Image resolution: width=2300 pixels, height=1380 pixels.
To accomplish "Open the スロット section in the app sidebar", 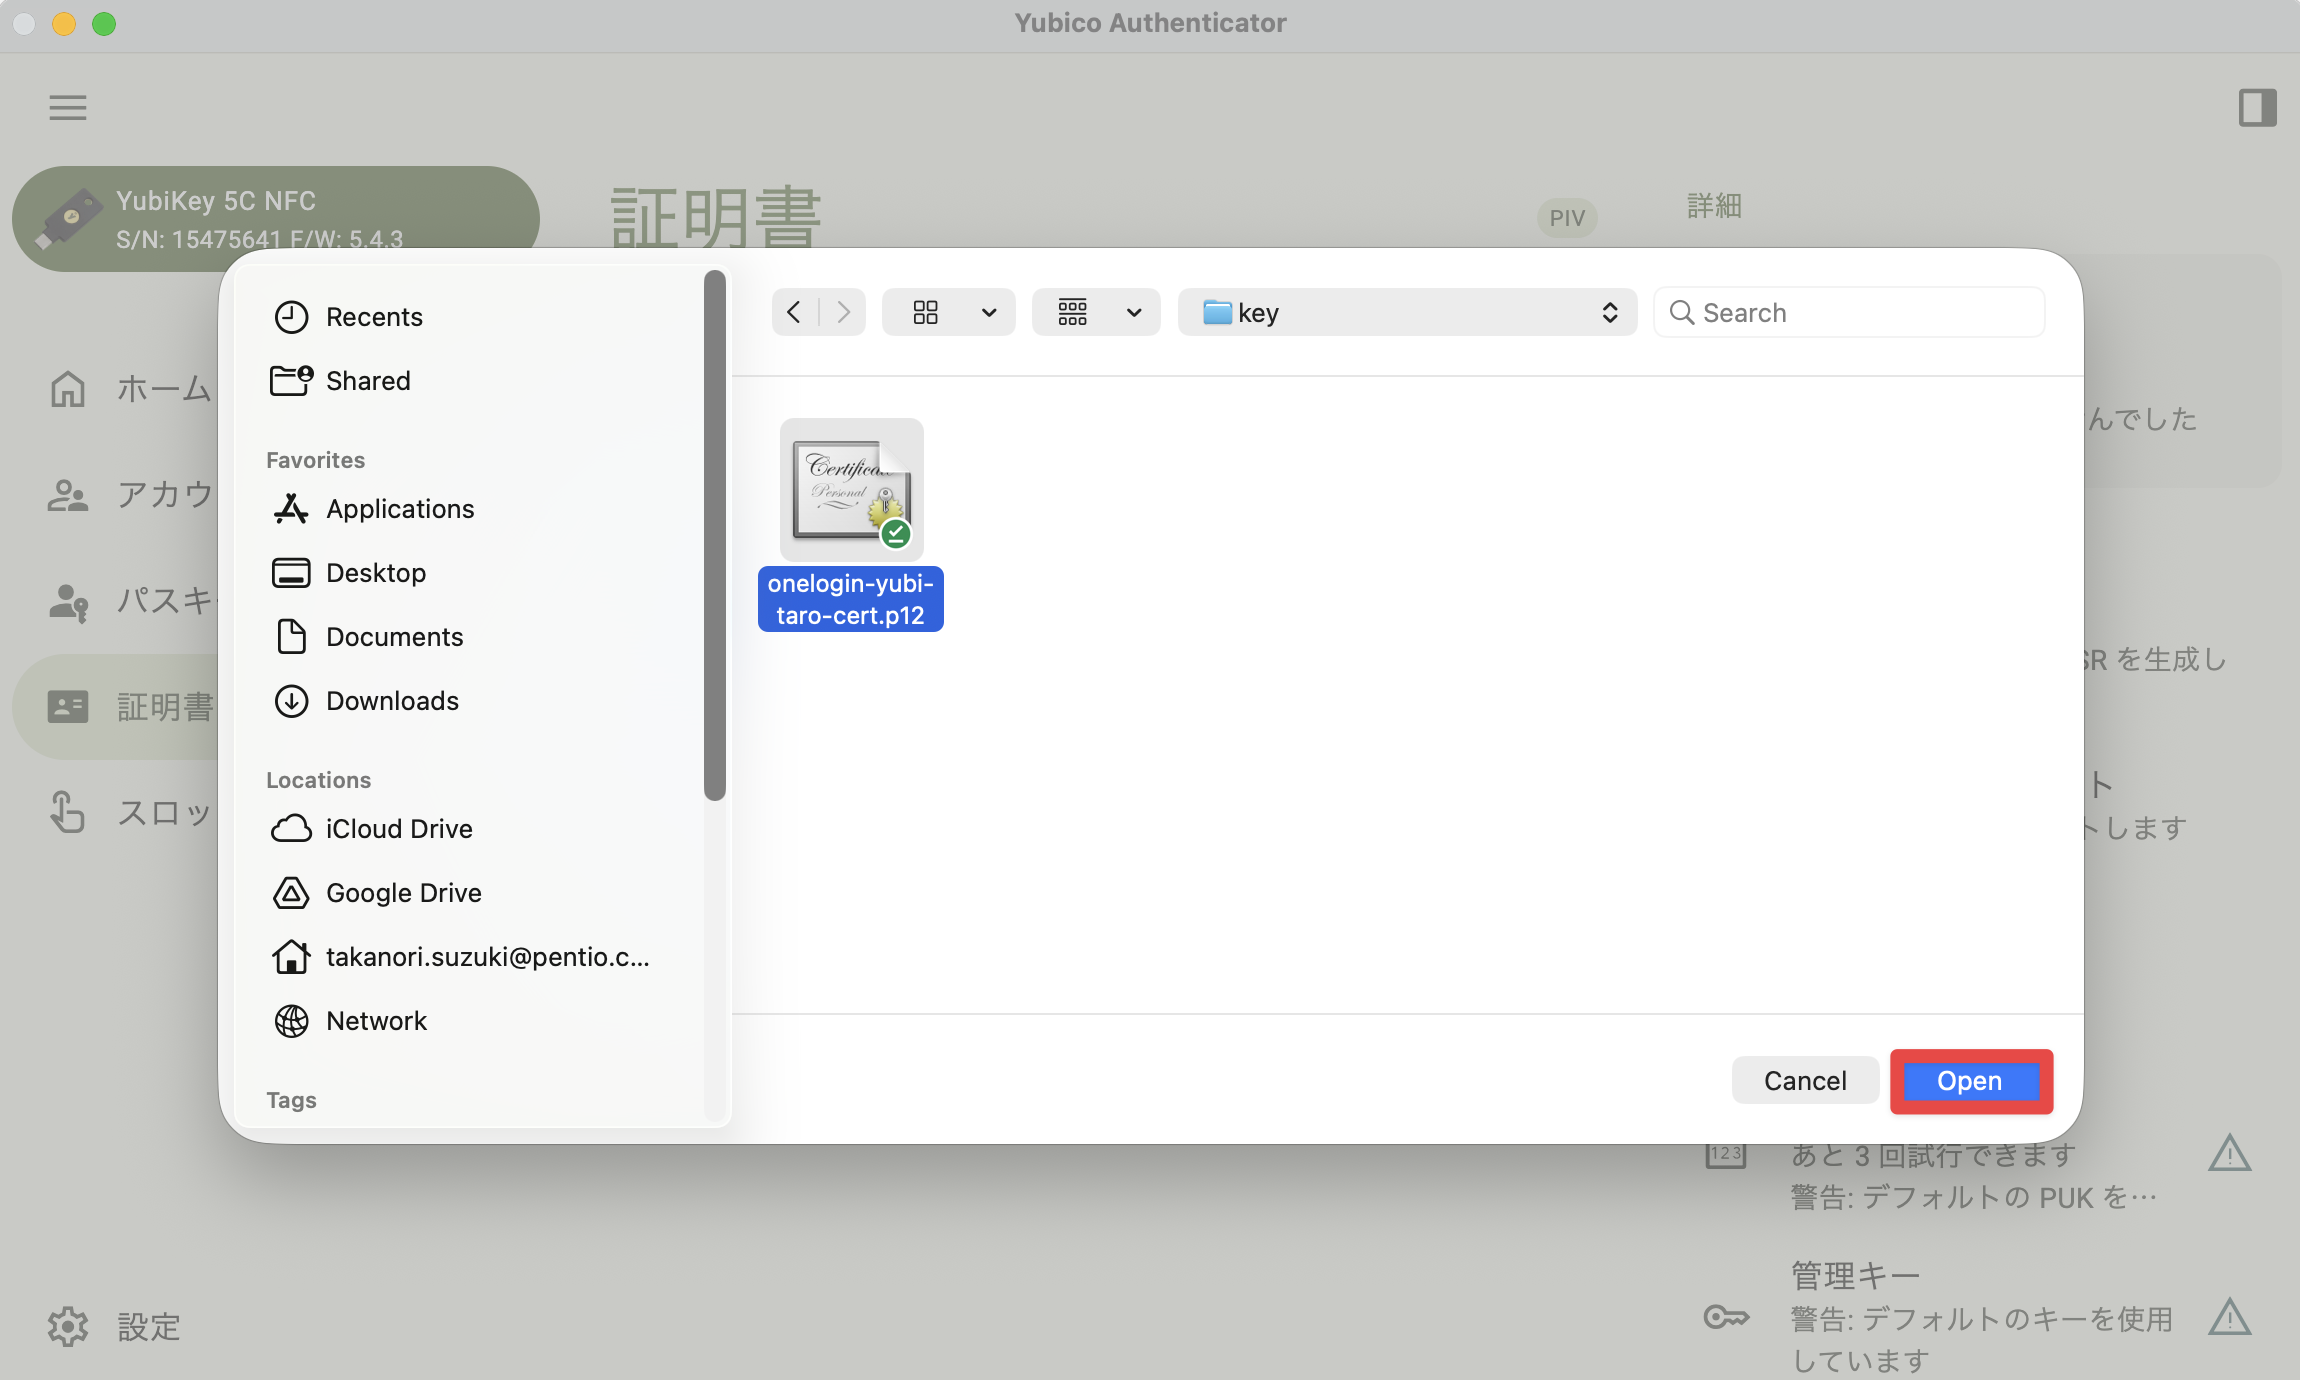I will coord(130,812).
